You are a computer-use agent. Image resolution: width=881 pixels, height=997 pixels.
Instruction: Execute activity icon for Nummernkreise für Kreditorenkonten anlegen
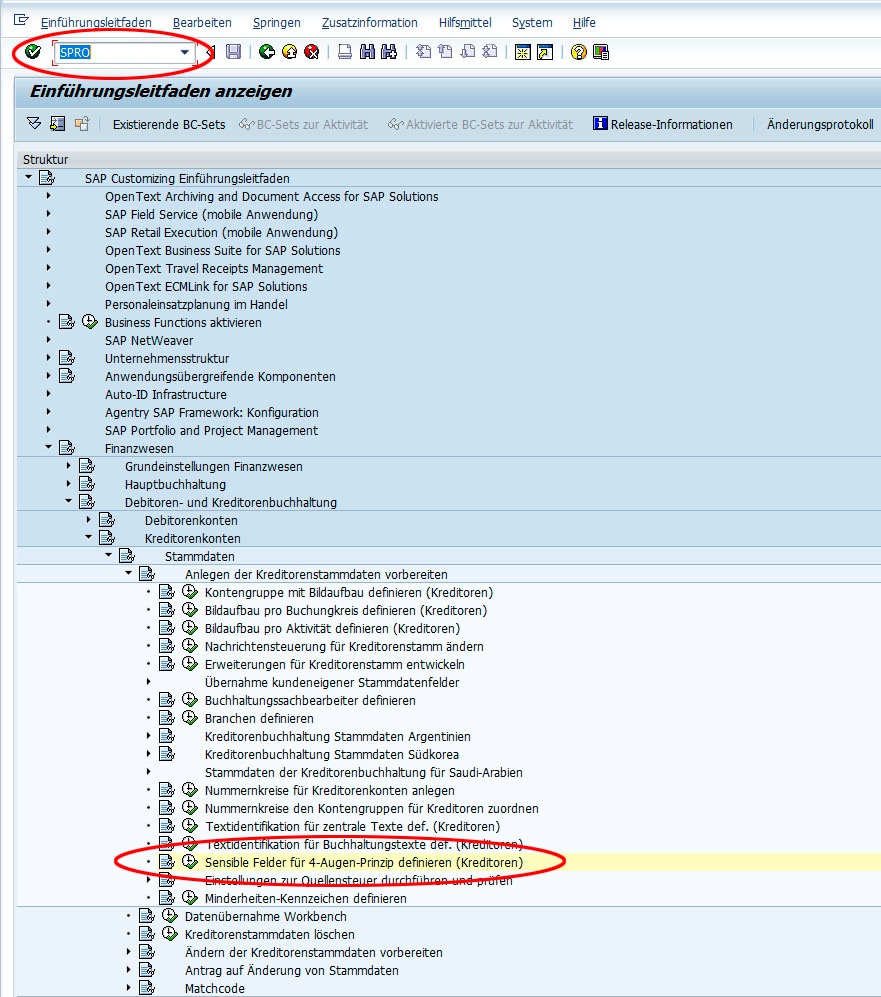click(x=189, y=790)
